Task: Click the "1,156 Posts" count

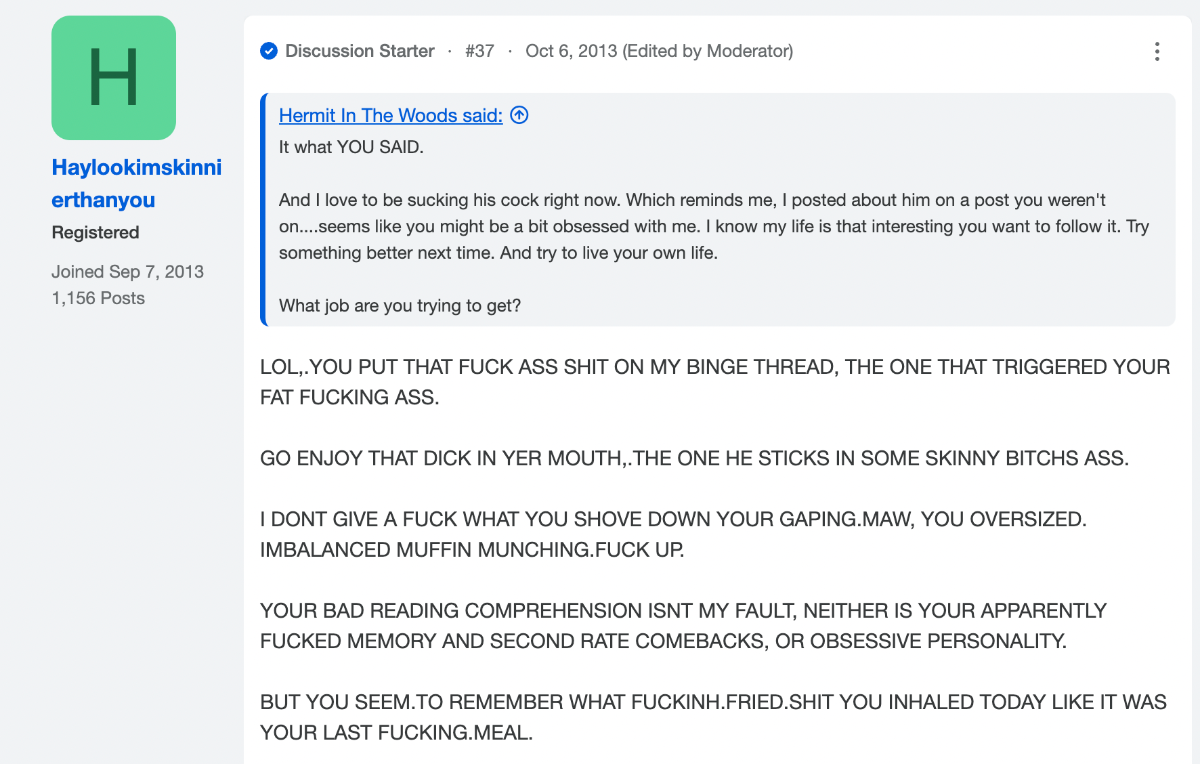Action: click(98, 298)
